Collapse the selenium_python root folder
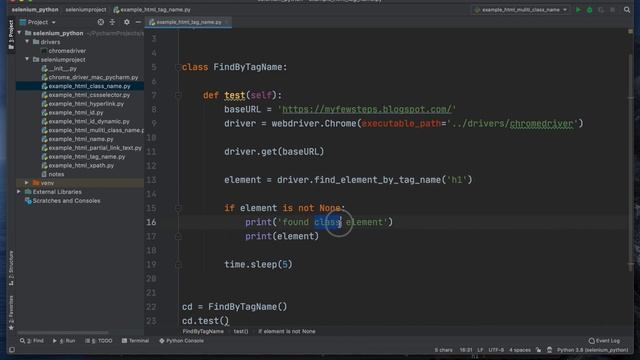 [19, 33]
